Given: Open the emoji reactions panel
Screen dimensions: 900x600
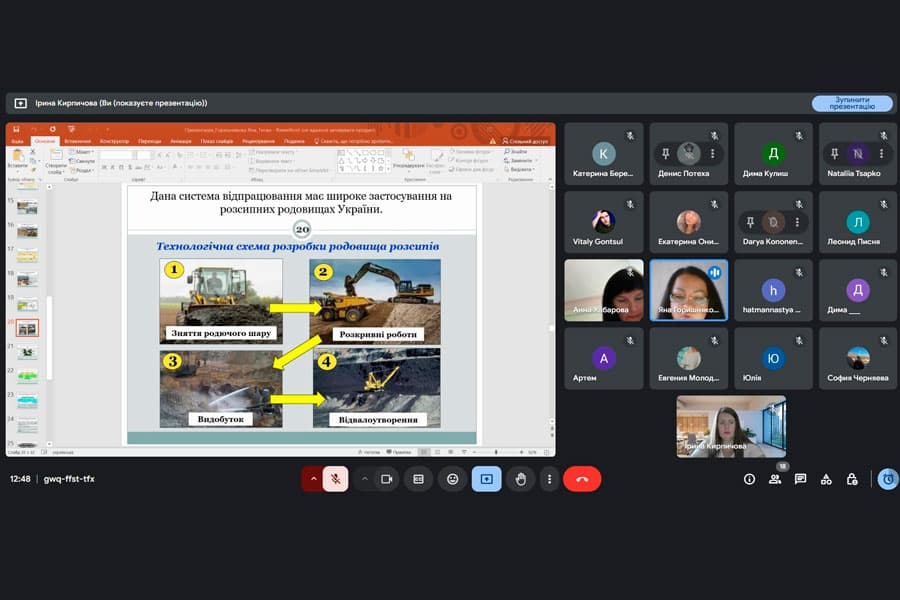Looking at the screenshot, I should (452, 479).
